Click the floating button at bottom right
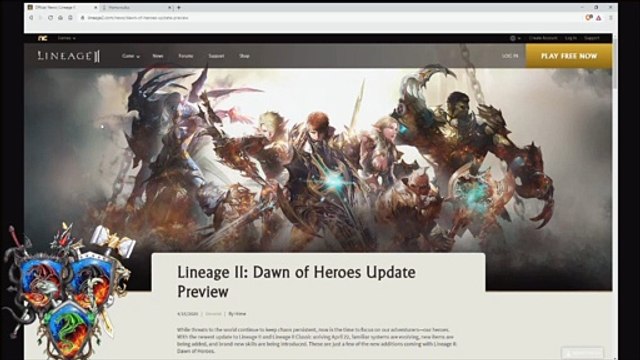 (582, 353)
